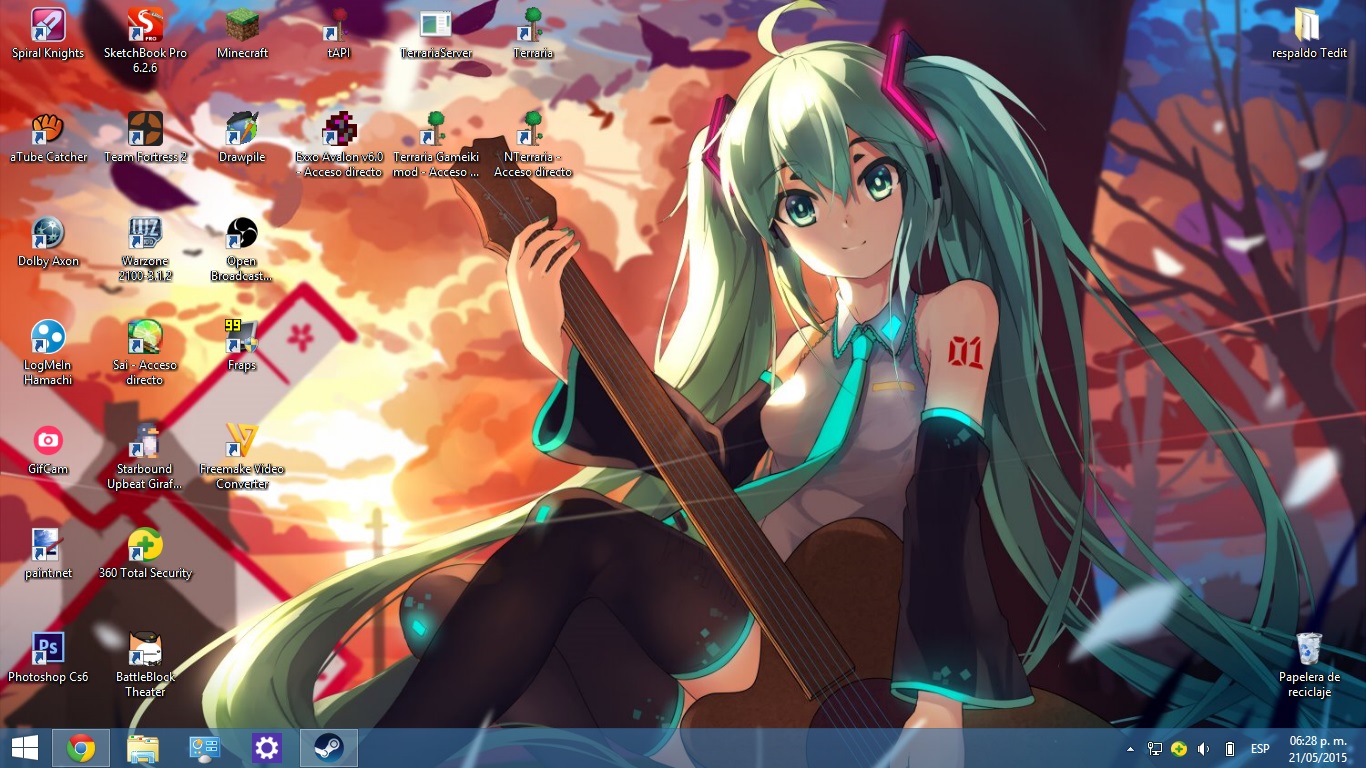
Task: Launch SketchBook Pro 6.2.6 icon
Action: coord(145,24)
